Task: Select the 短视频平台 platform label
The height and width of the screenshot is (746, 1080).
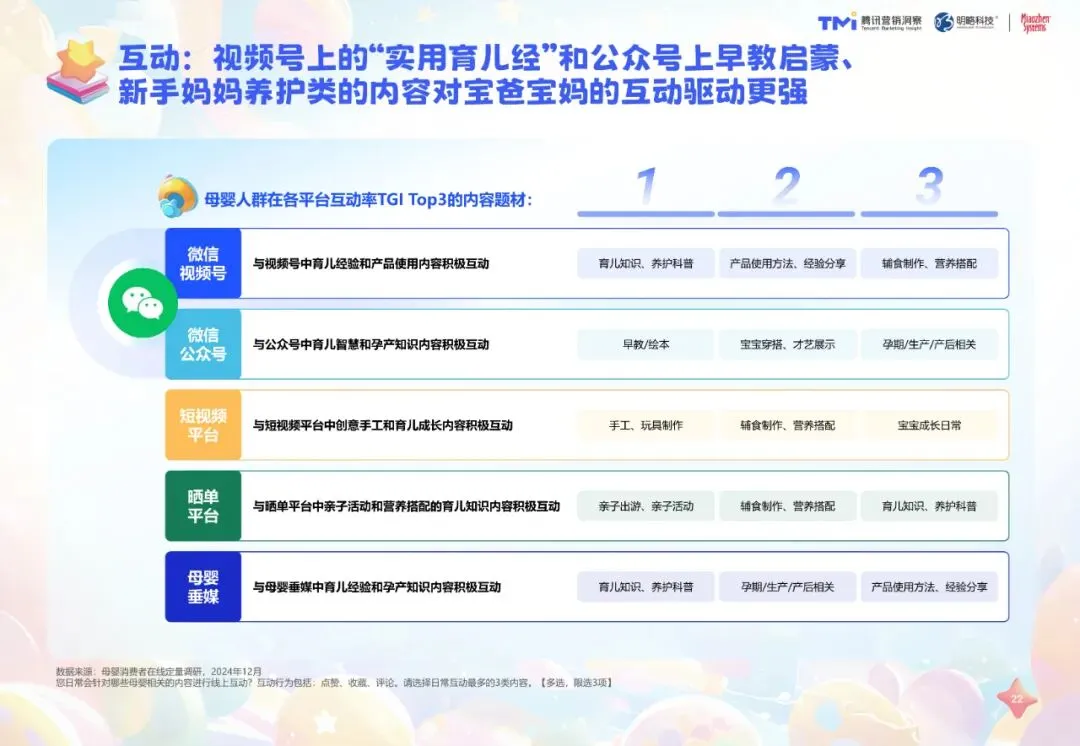Action: 203,425
